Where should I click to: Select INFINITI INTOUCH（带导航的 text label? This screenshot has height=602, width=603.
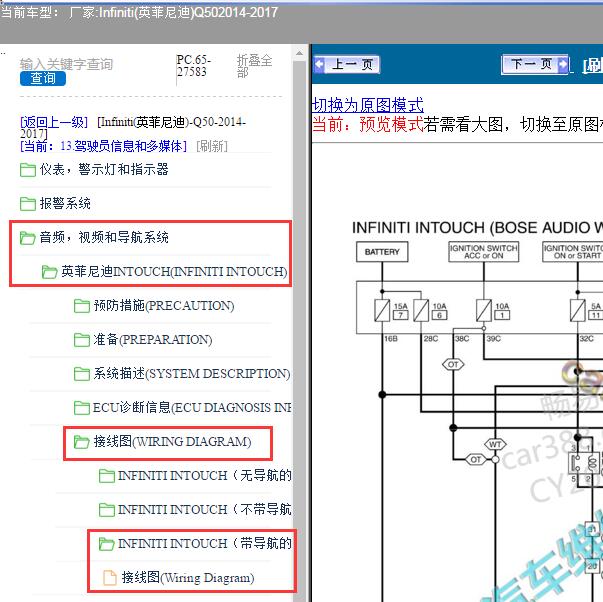[x=205, y=544]
